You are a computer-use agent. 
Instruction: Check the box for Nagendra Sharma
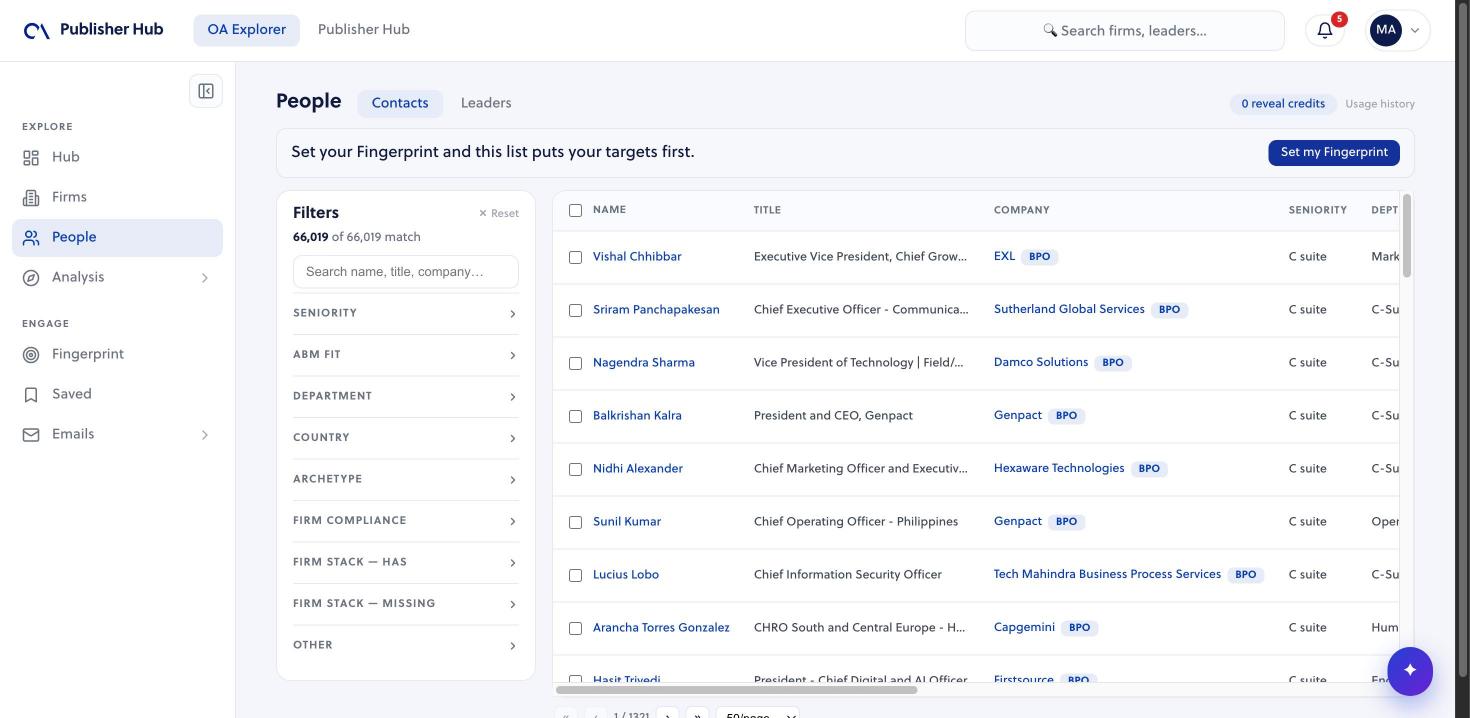tap(575, 363)
